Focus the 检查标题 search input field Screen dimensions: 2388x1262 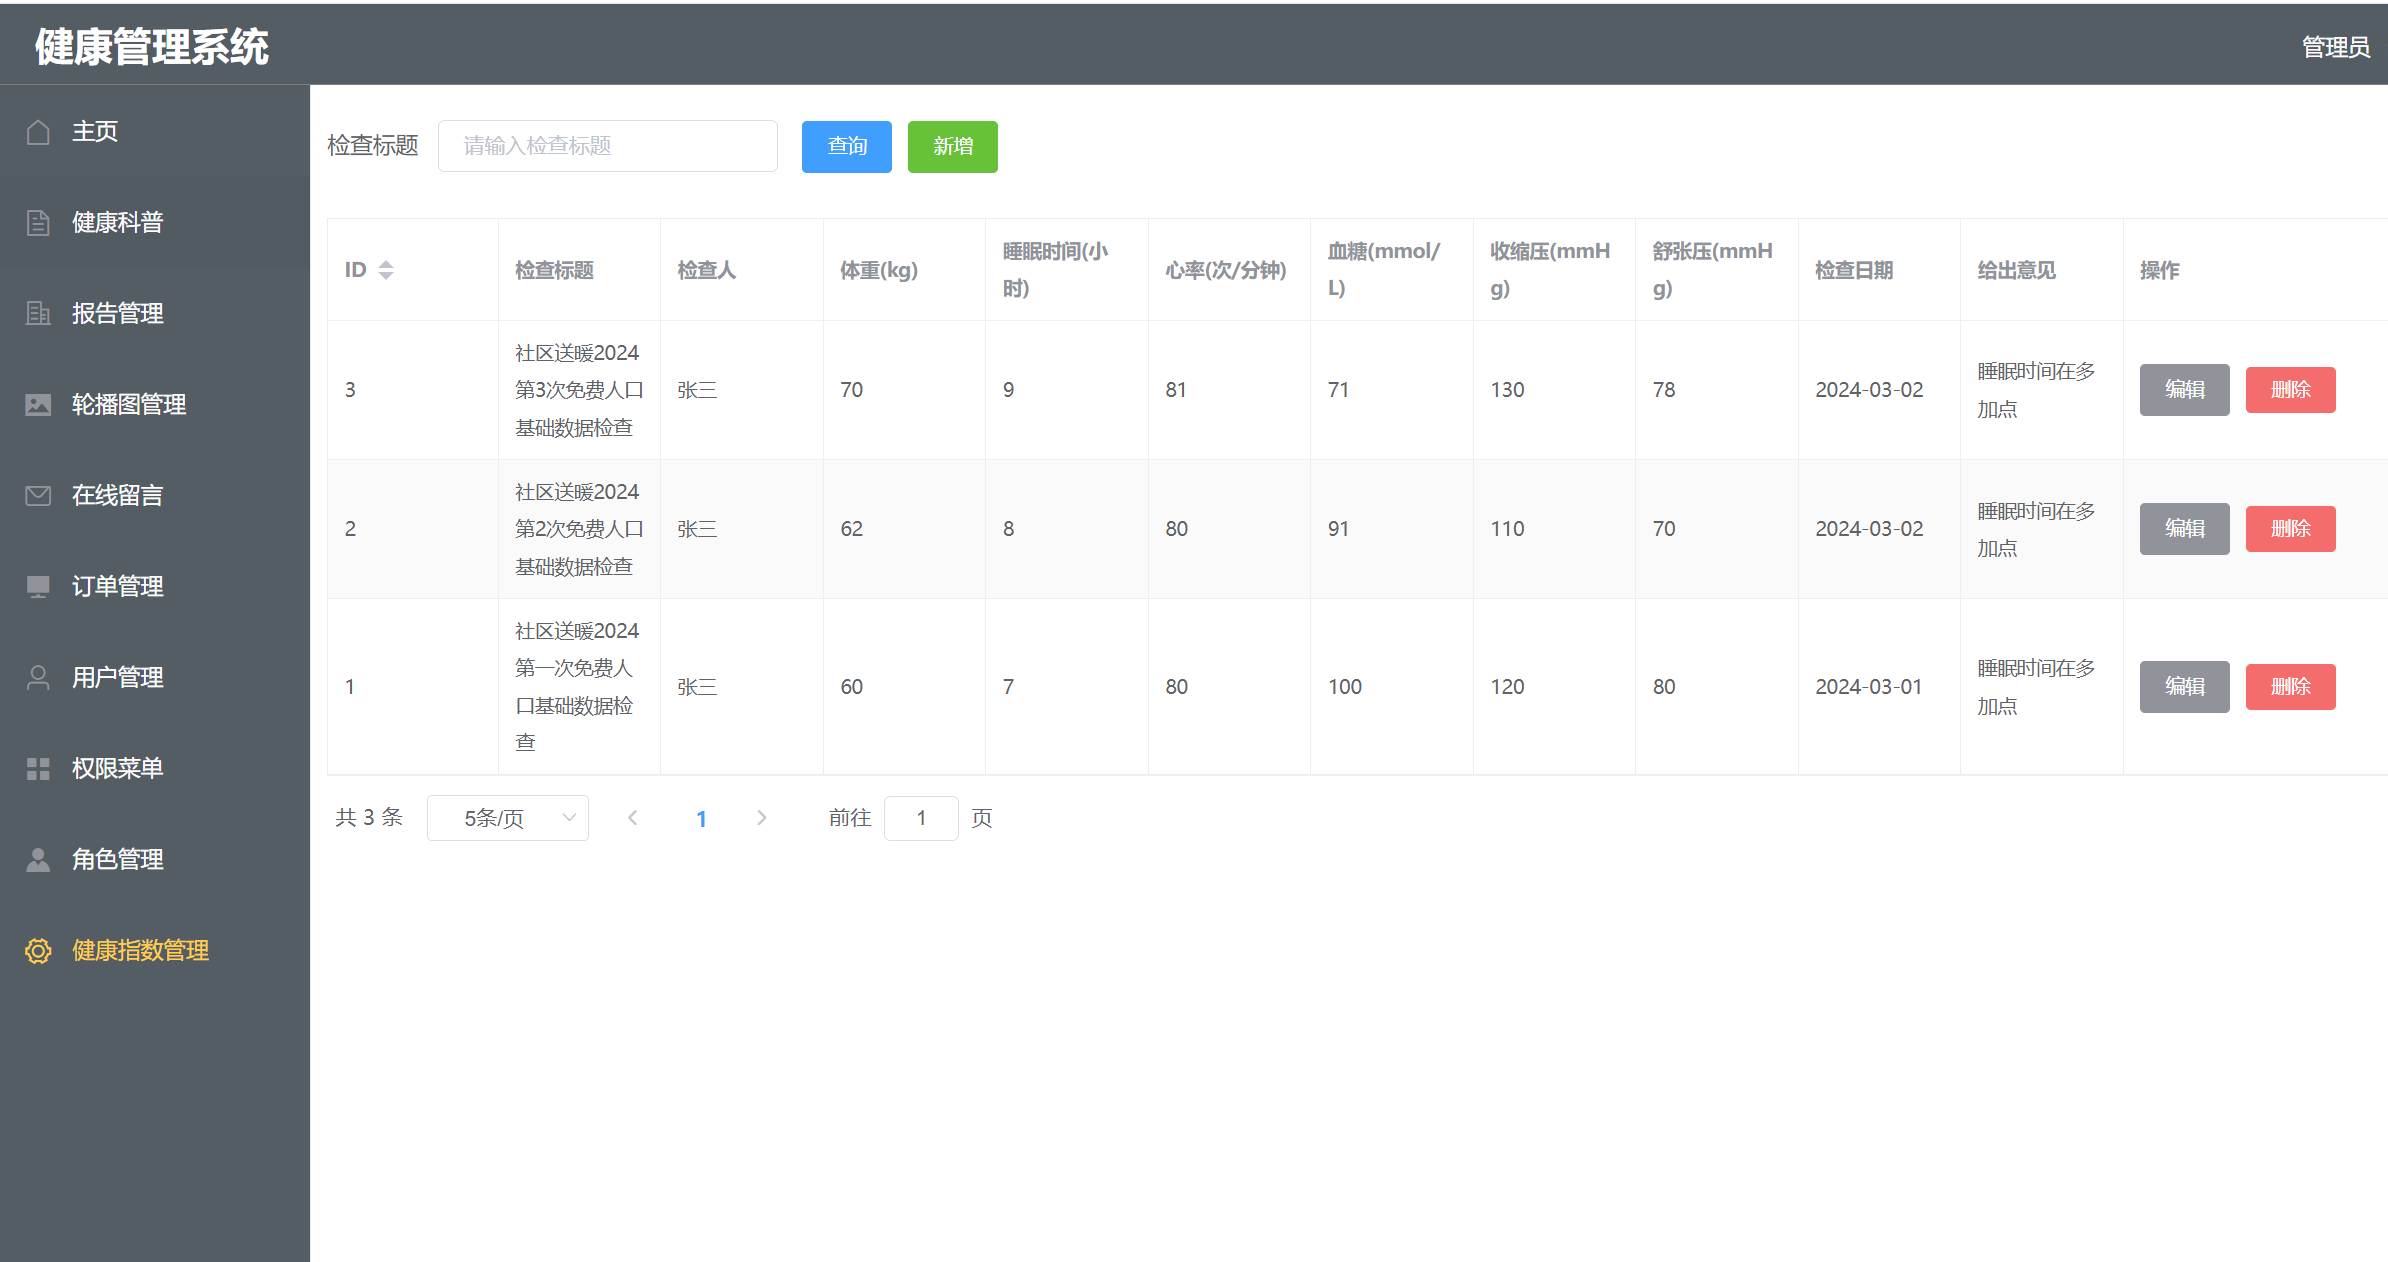click(608, 146)
